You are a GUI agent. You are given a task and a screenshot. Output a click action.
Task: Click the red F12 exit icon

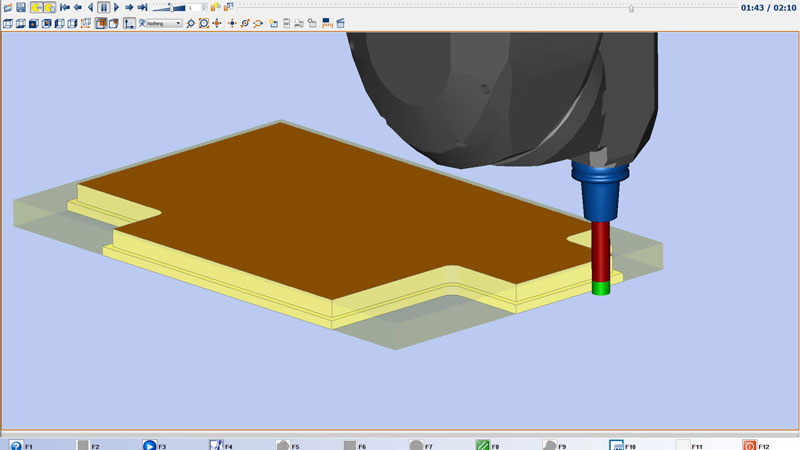pos(750,445)
